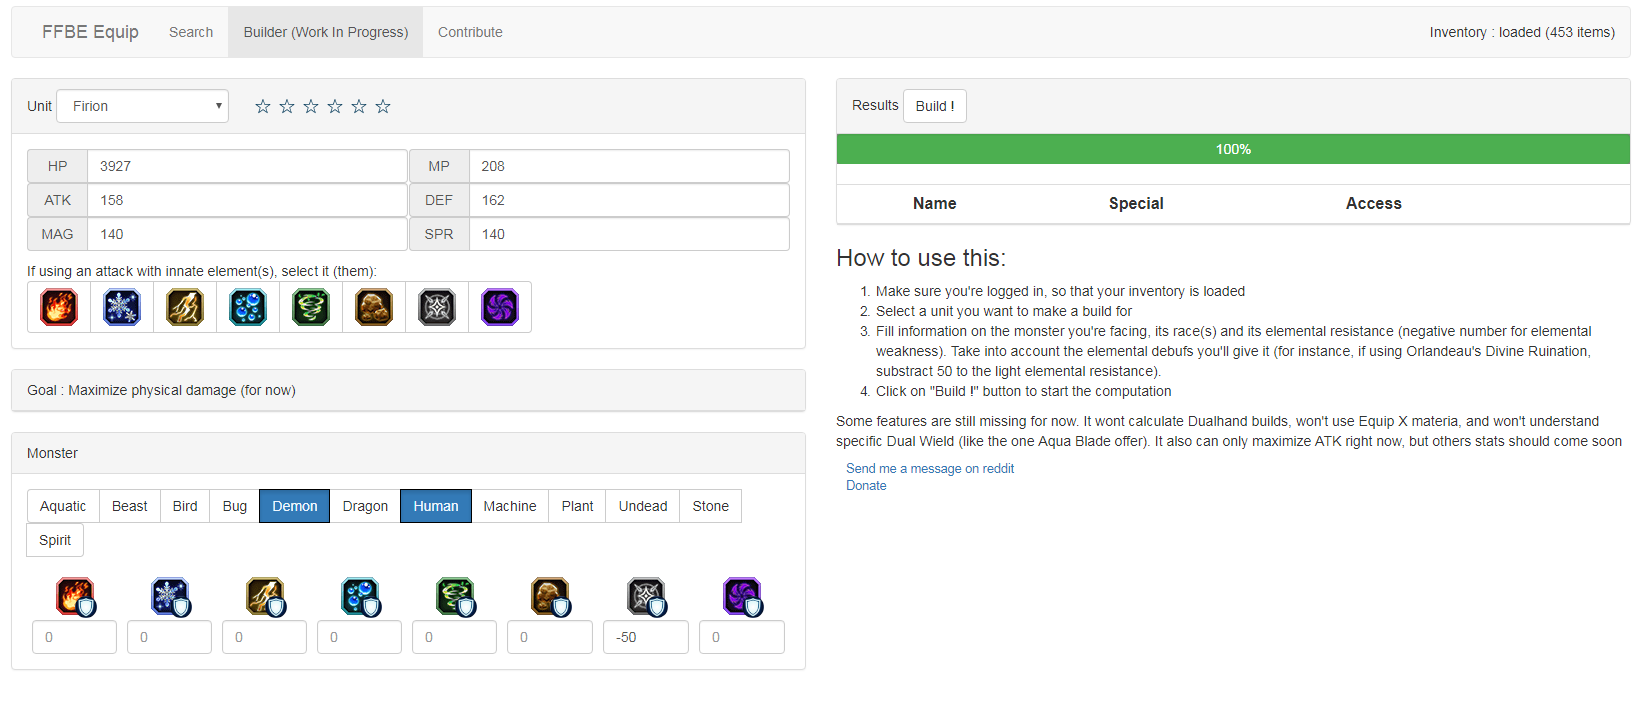The height and width of the screenshot is (718, 1649).
Task: Click the monster fire resistance icon
Action: pyautogui.click(x=75, y=597)
